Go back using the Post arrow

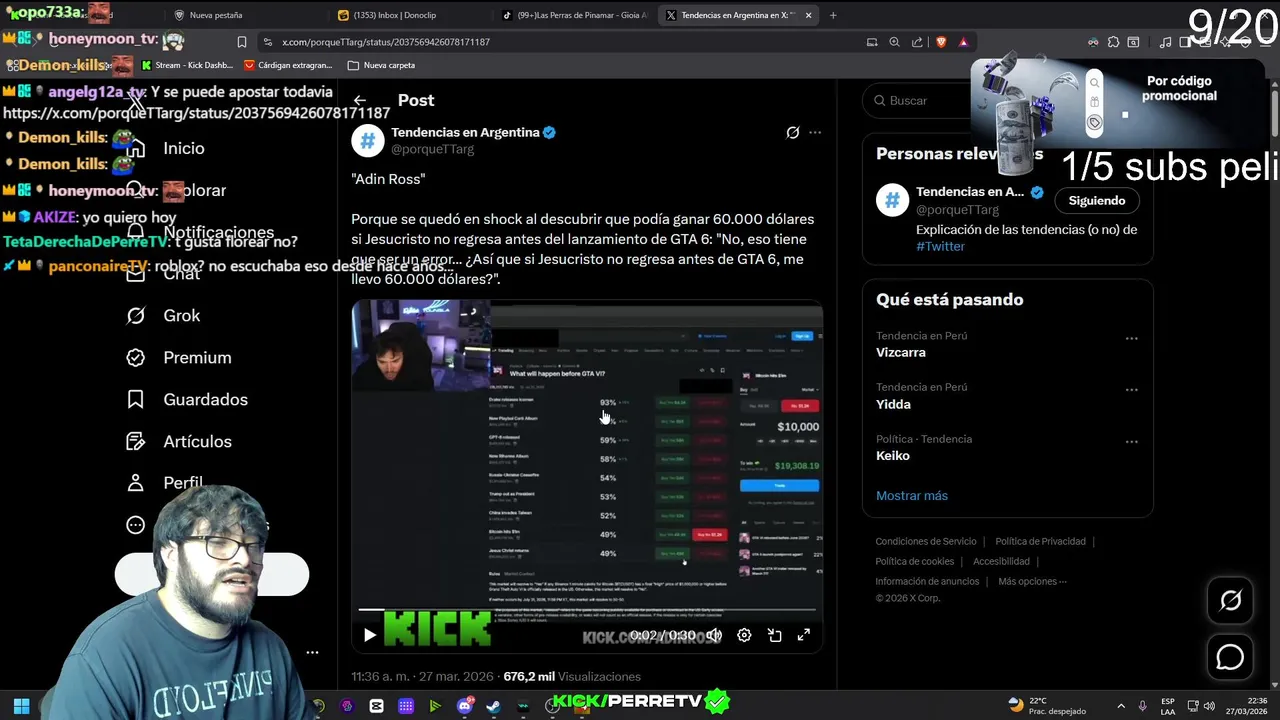(x=360, y=100)
